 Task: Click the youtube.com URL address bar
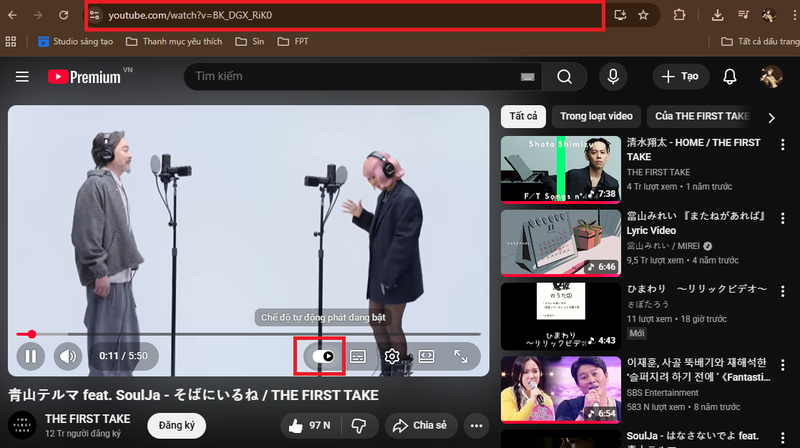click(x=345, y=15)
